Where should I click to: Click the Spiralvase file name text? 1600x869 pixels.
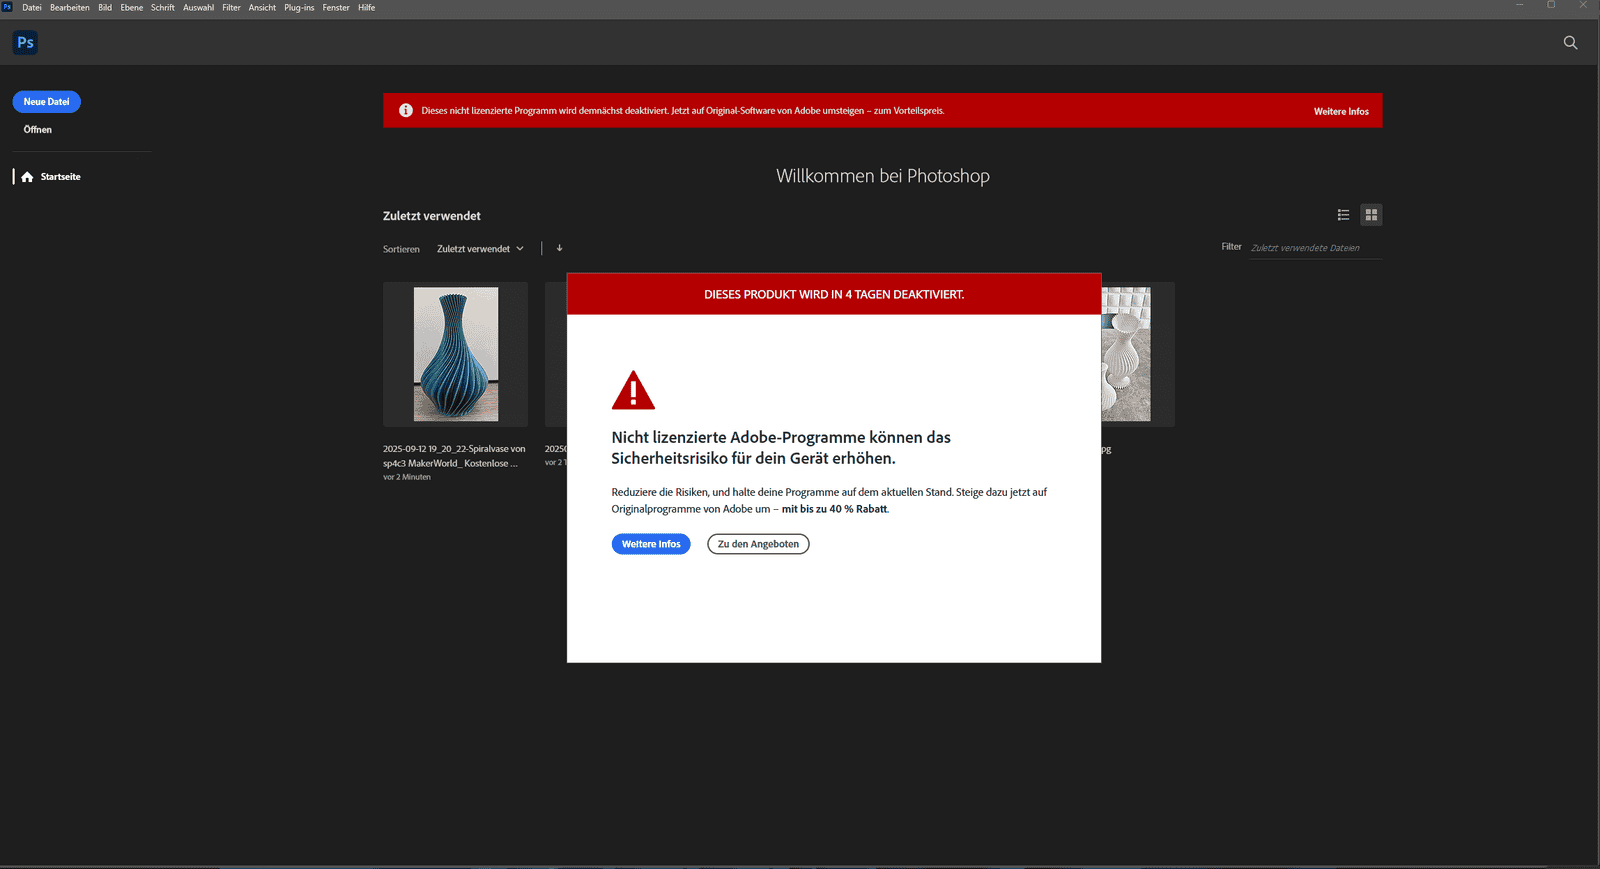coord(454,456)
